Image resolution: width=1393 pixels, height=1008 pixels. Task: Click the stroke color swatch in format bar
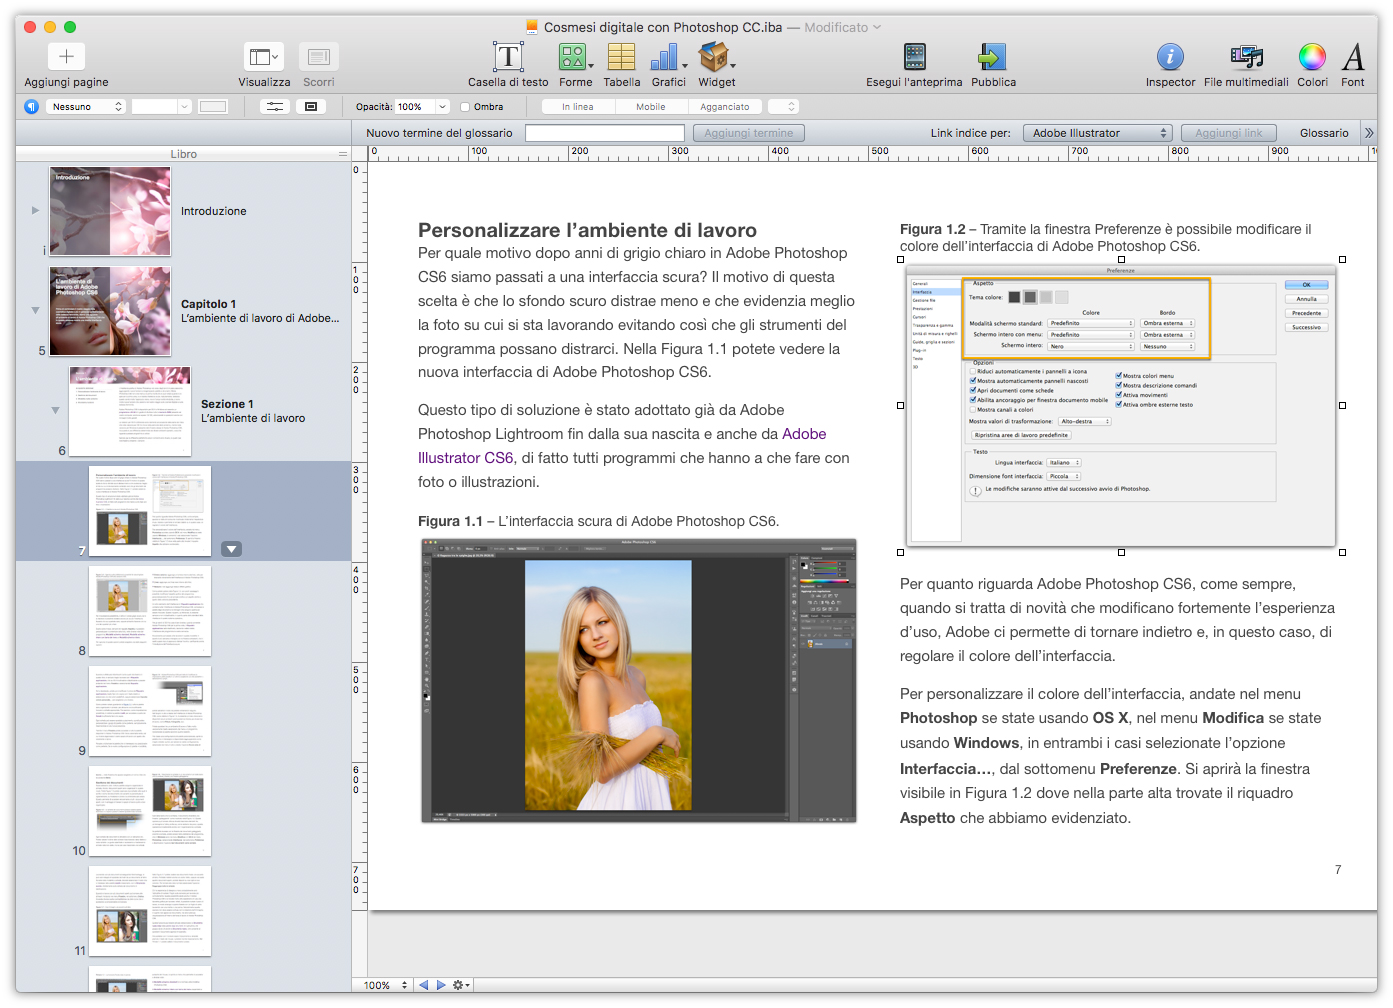click(213, 107)
